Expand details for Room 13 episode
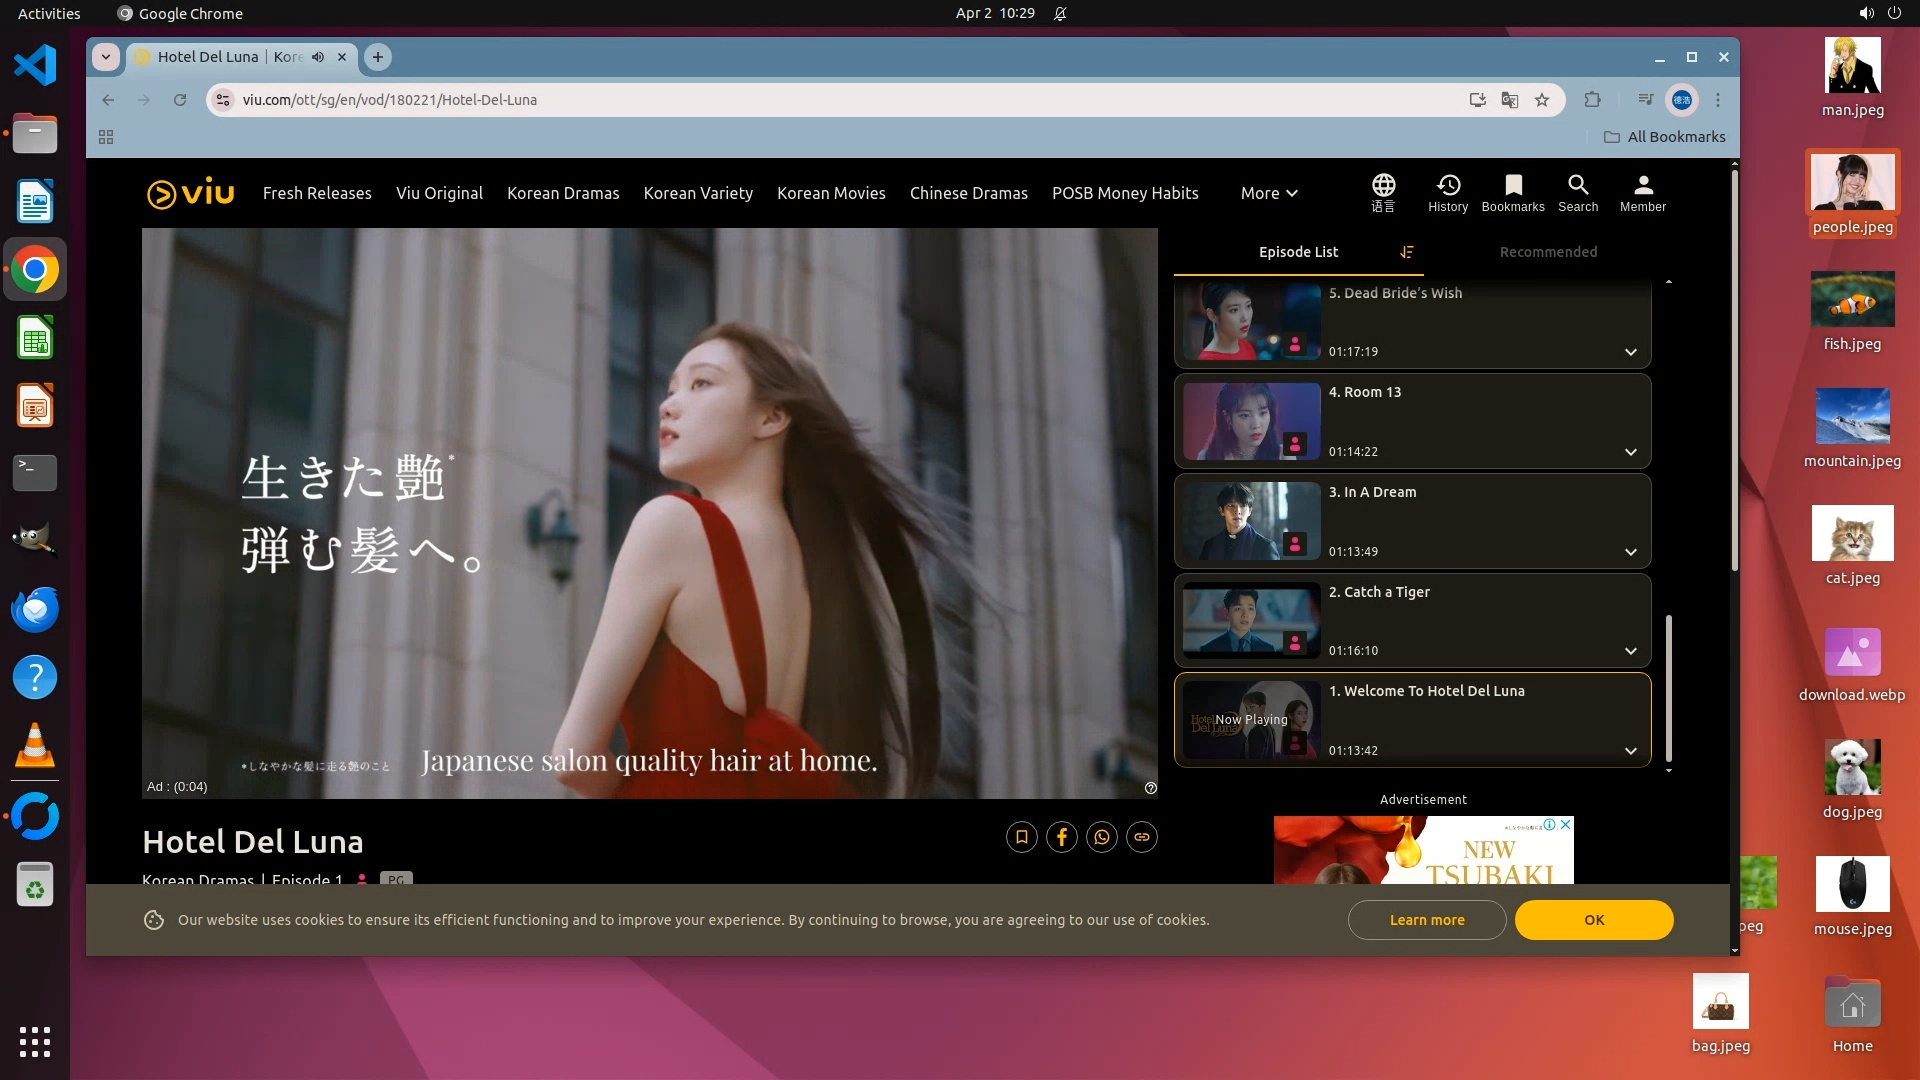The height and width of the screenshot is (1080, 1920). pyautogui.click(x=1631, y=452)
